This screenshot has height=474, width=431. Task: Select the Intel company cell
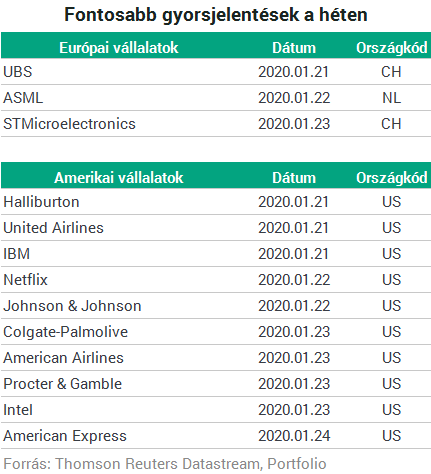18,410
